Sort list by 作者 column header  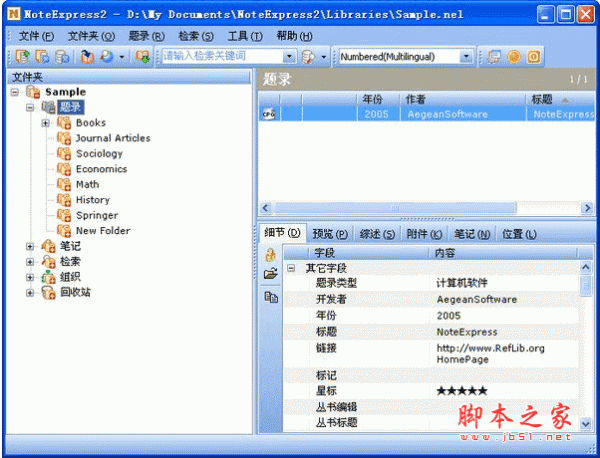tap(463, 99)
